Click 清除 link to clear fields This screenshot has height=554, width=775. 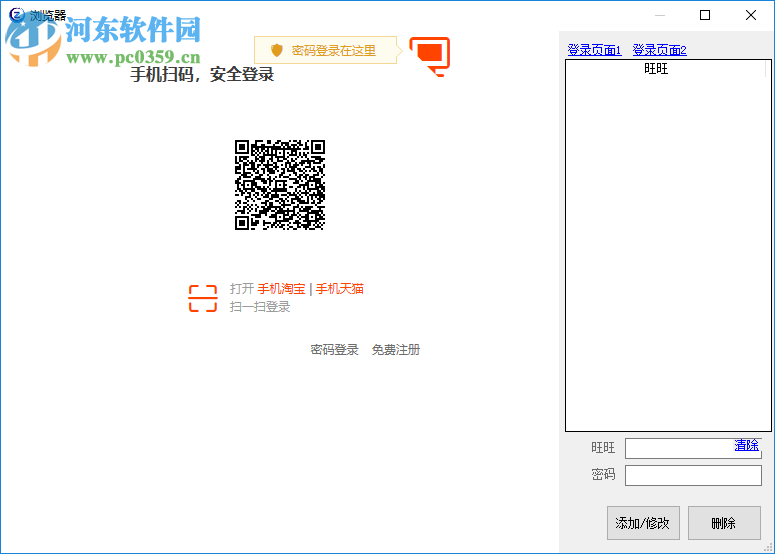[746, 445]
